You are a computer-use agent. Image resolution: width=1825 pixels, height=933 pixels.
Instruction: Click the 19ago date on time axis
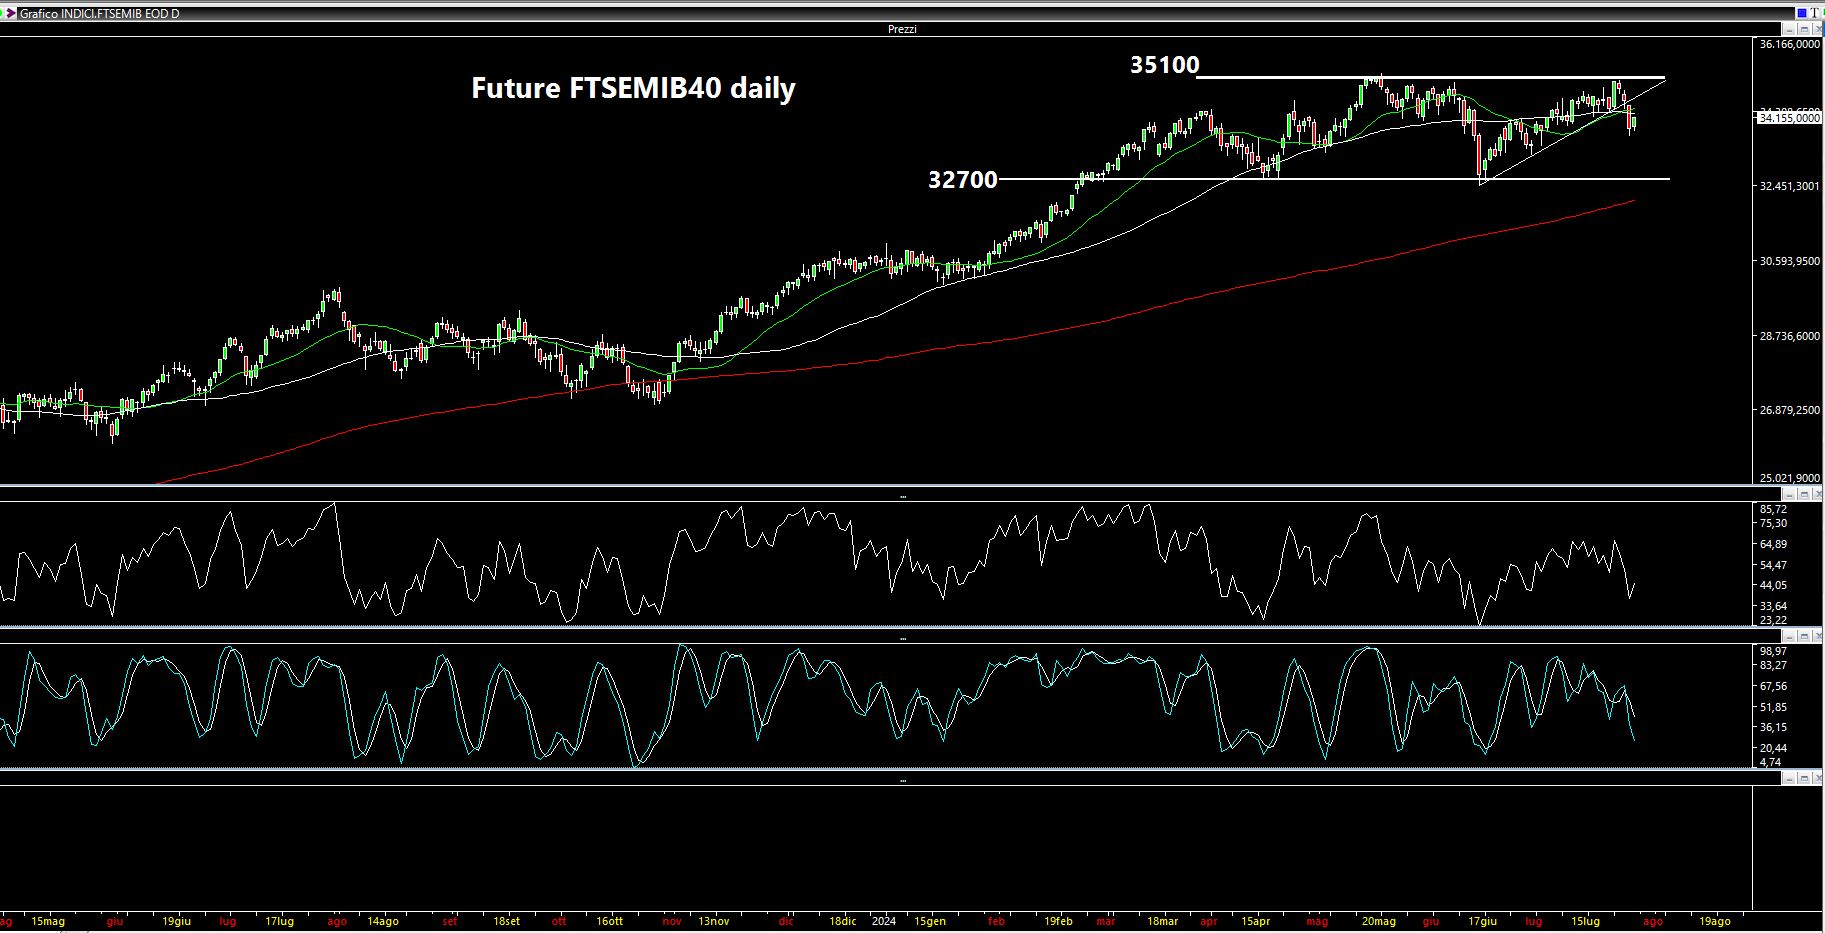[x=1714, y=921]
